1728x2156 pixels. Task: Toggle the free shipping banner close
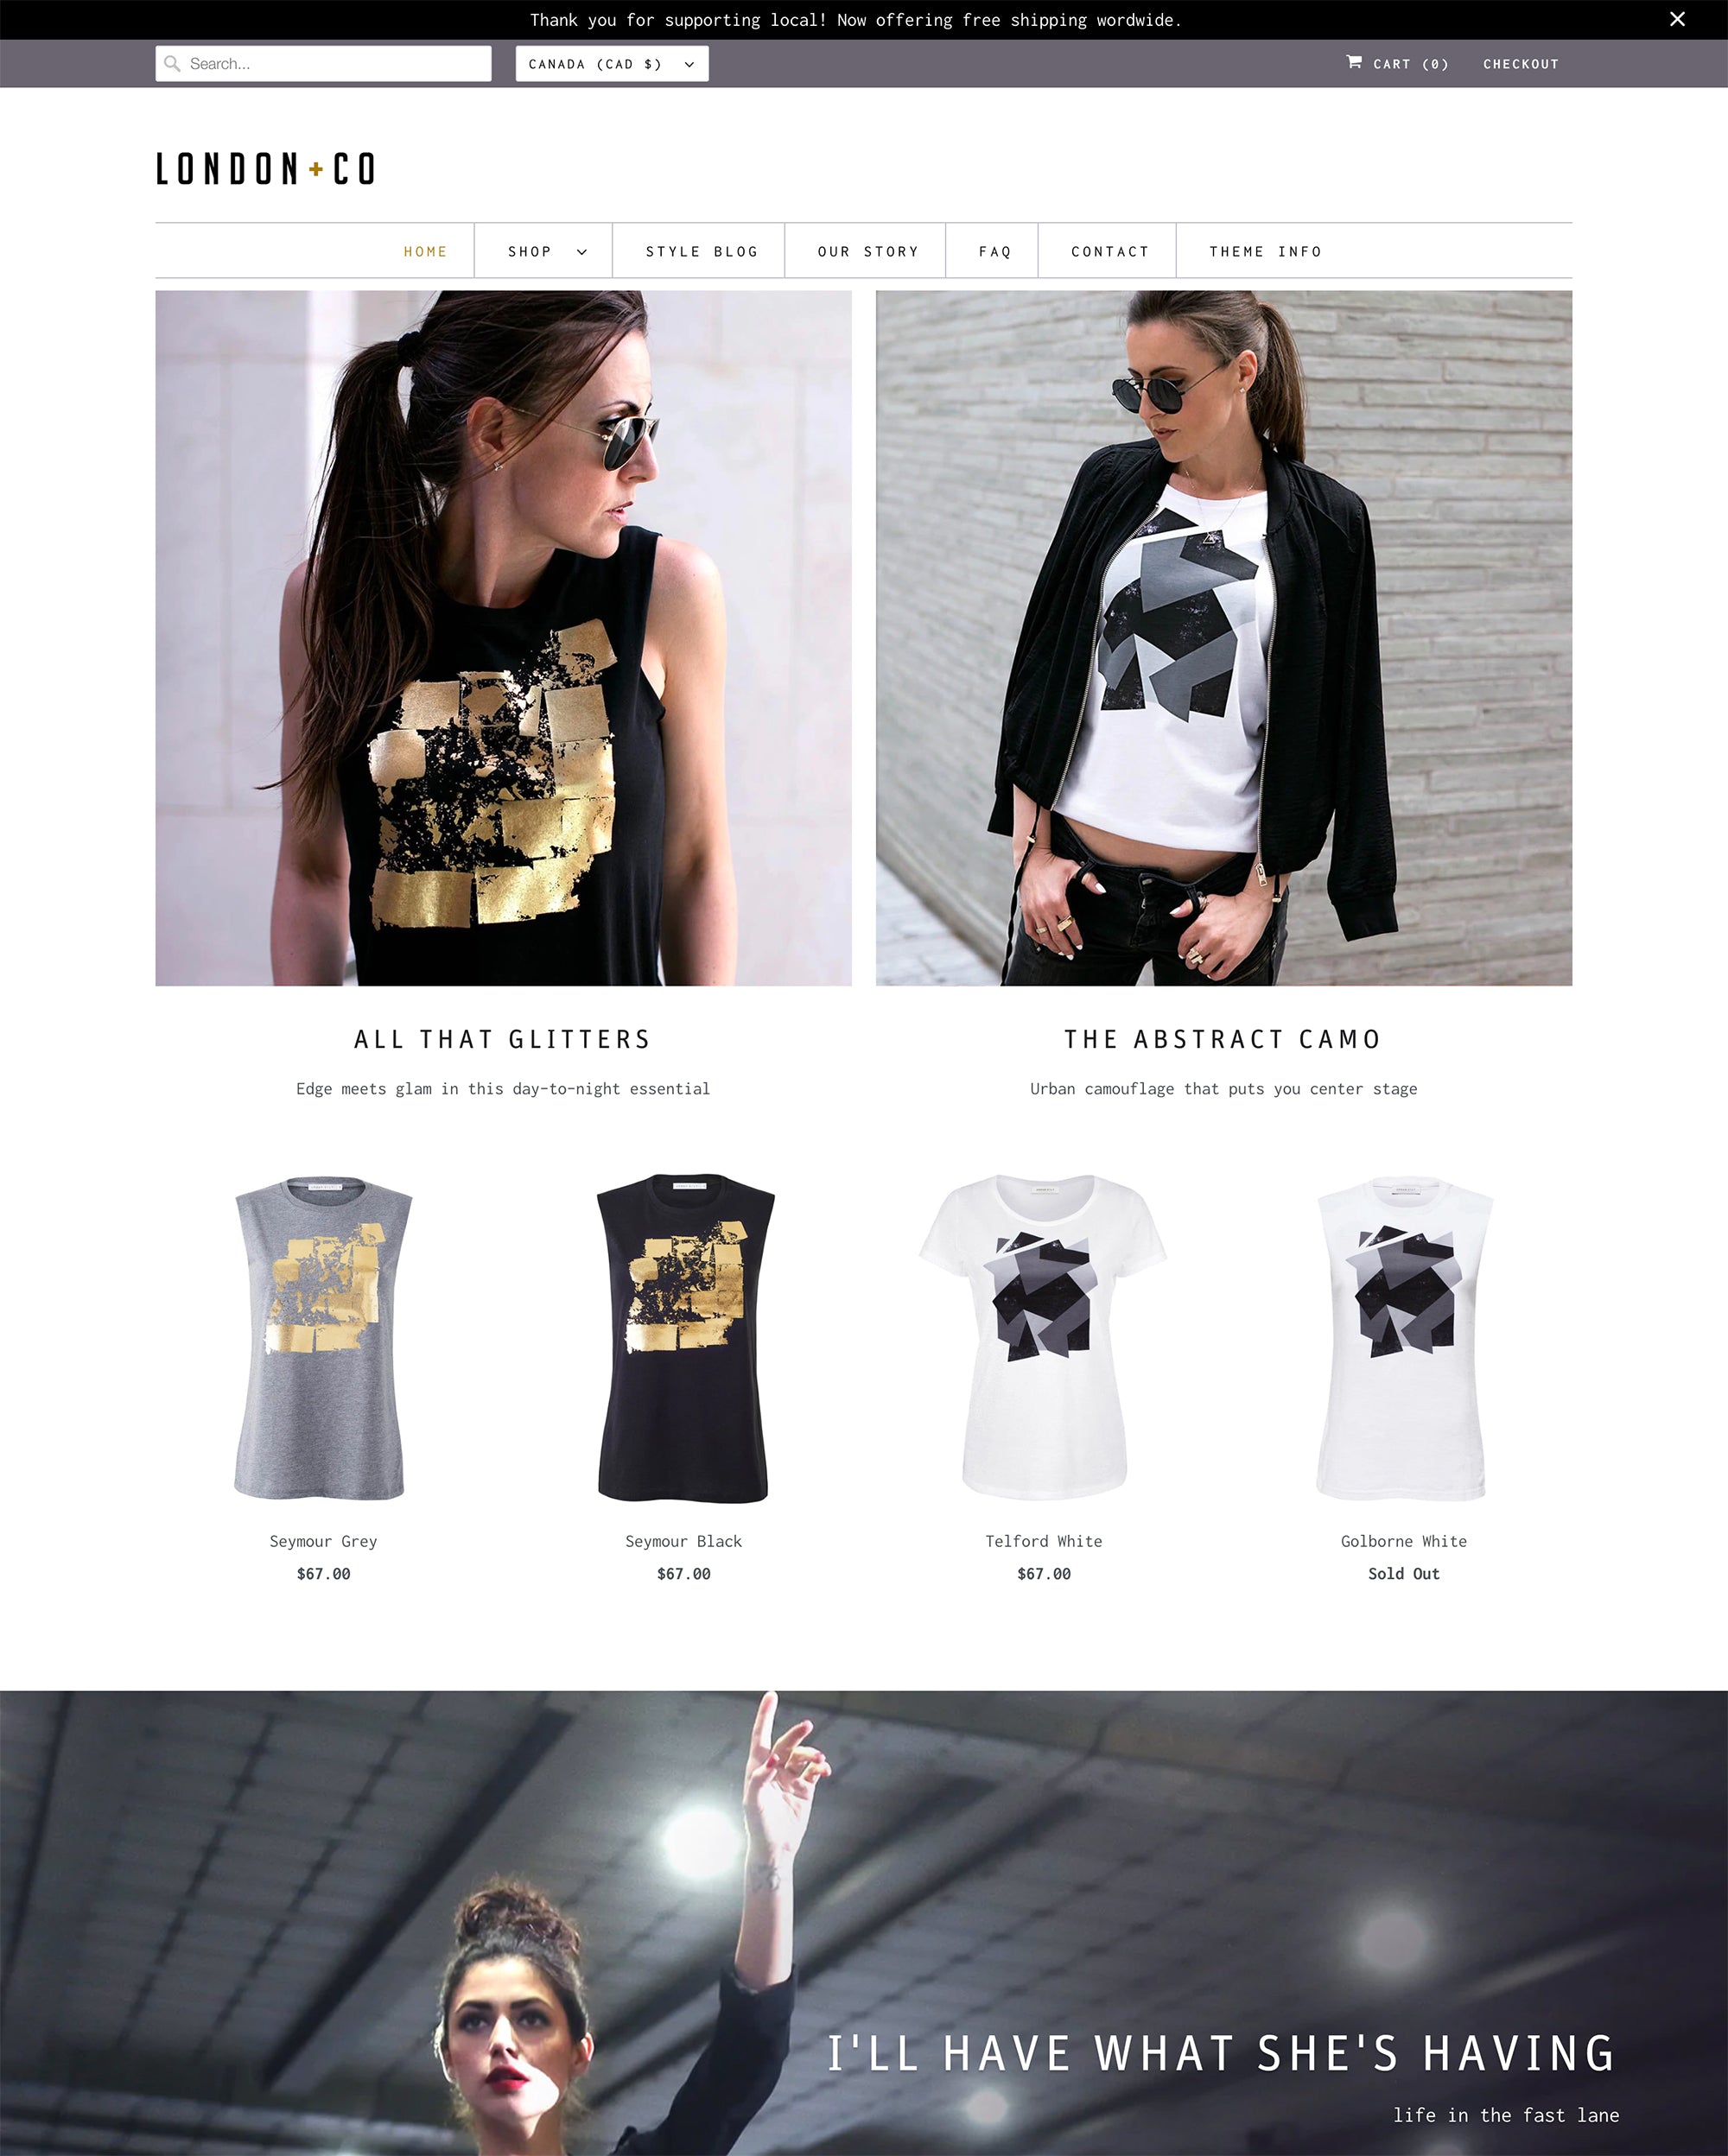pos(1679,19)
